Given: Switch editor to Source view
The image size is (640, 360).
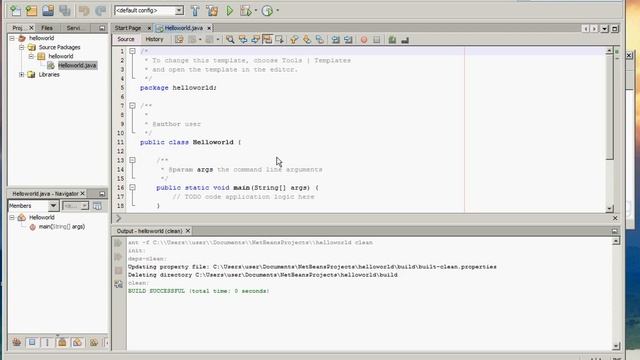Looking at the screenshot, I should point(126,39).
